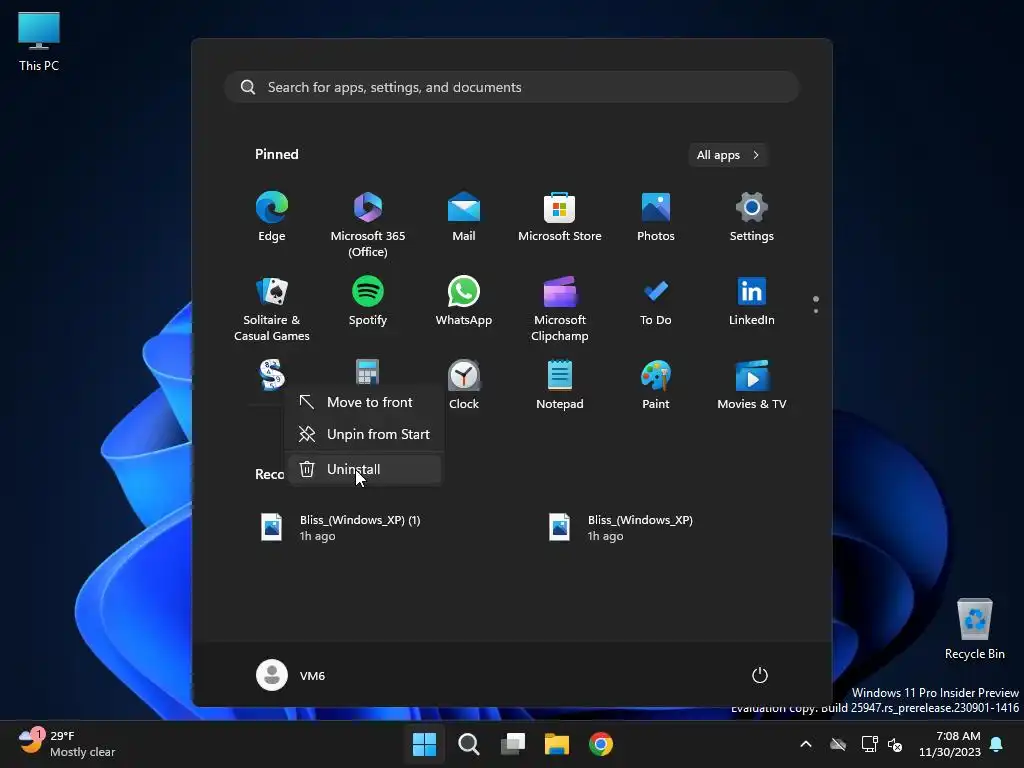Open Microsoft Store from pinned apps
1024x768 pixels.
(x=560, y=217)
